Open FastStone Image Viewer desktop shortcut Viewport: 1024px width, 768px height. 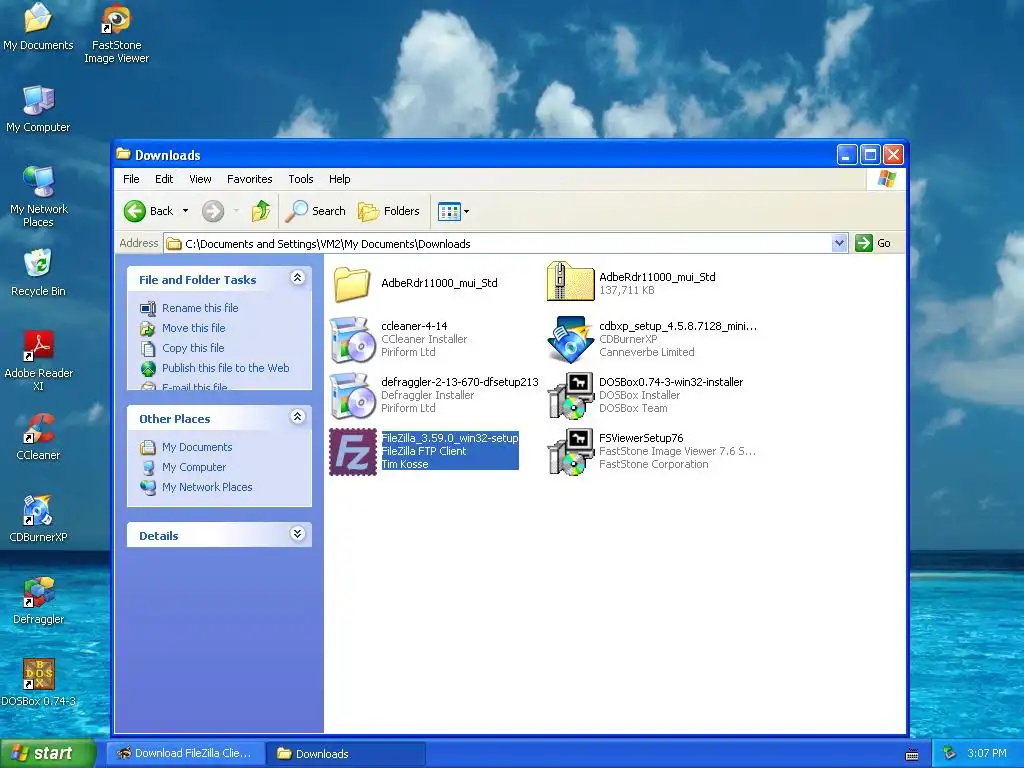click(x=116, y=33)
